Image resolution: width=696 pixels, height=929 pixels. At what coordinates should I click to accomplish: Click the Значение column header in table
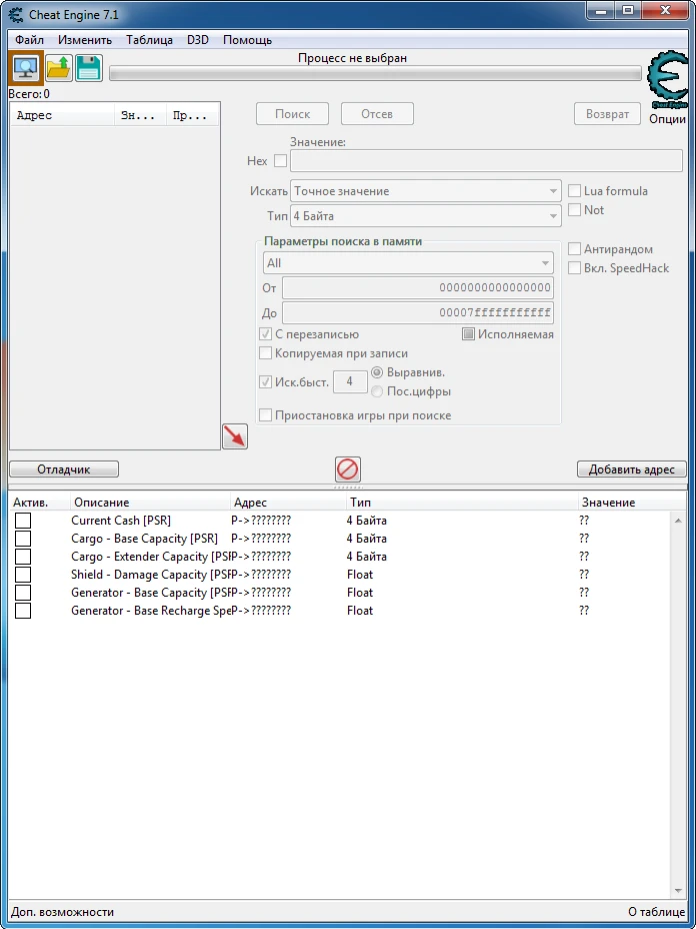[x=632, y=502]
